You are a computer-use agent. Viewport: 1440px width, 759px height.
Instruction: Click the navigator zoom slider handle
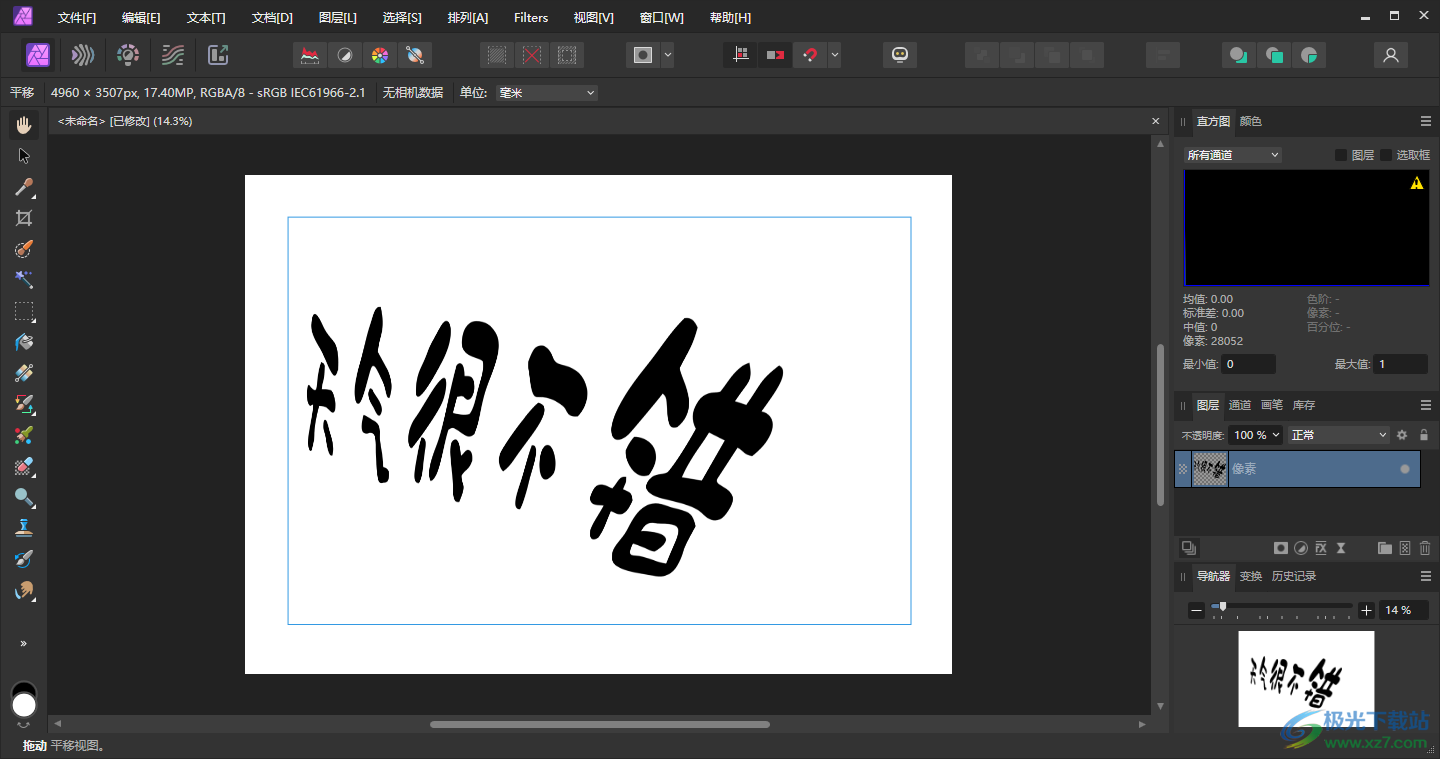pyautogui.click(x=1222, y=607)
